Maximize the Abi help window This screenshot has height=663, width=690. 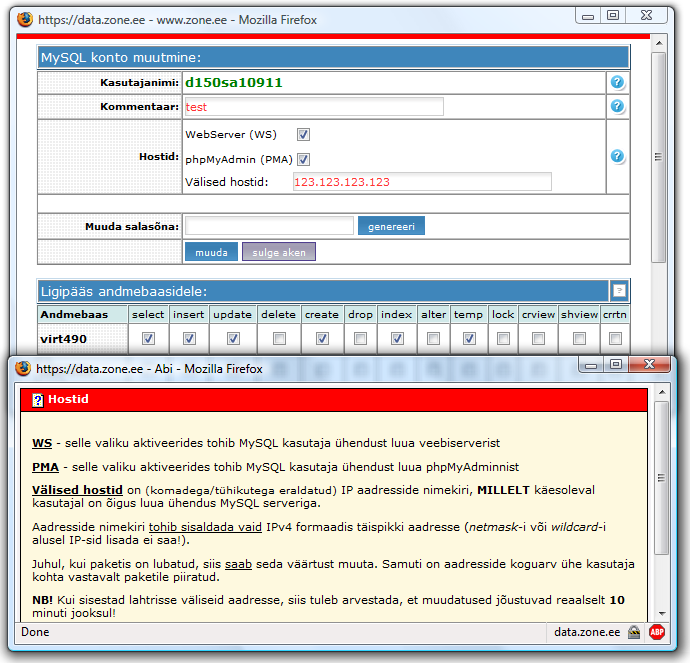click(x=616, y=364)
